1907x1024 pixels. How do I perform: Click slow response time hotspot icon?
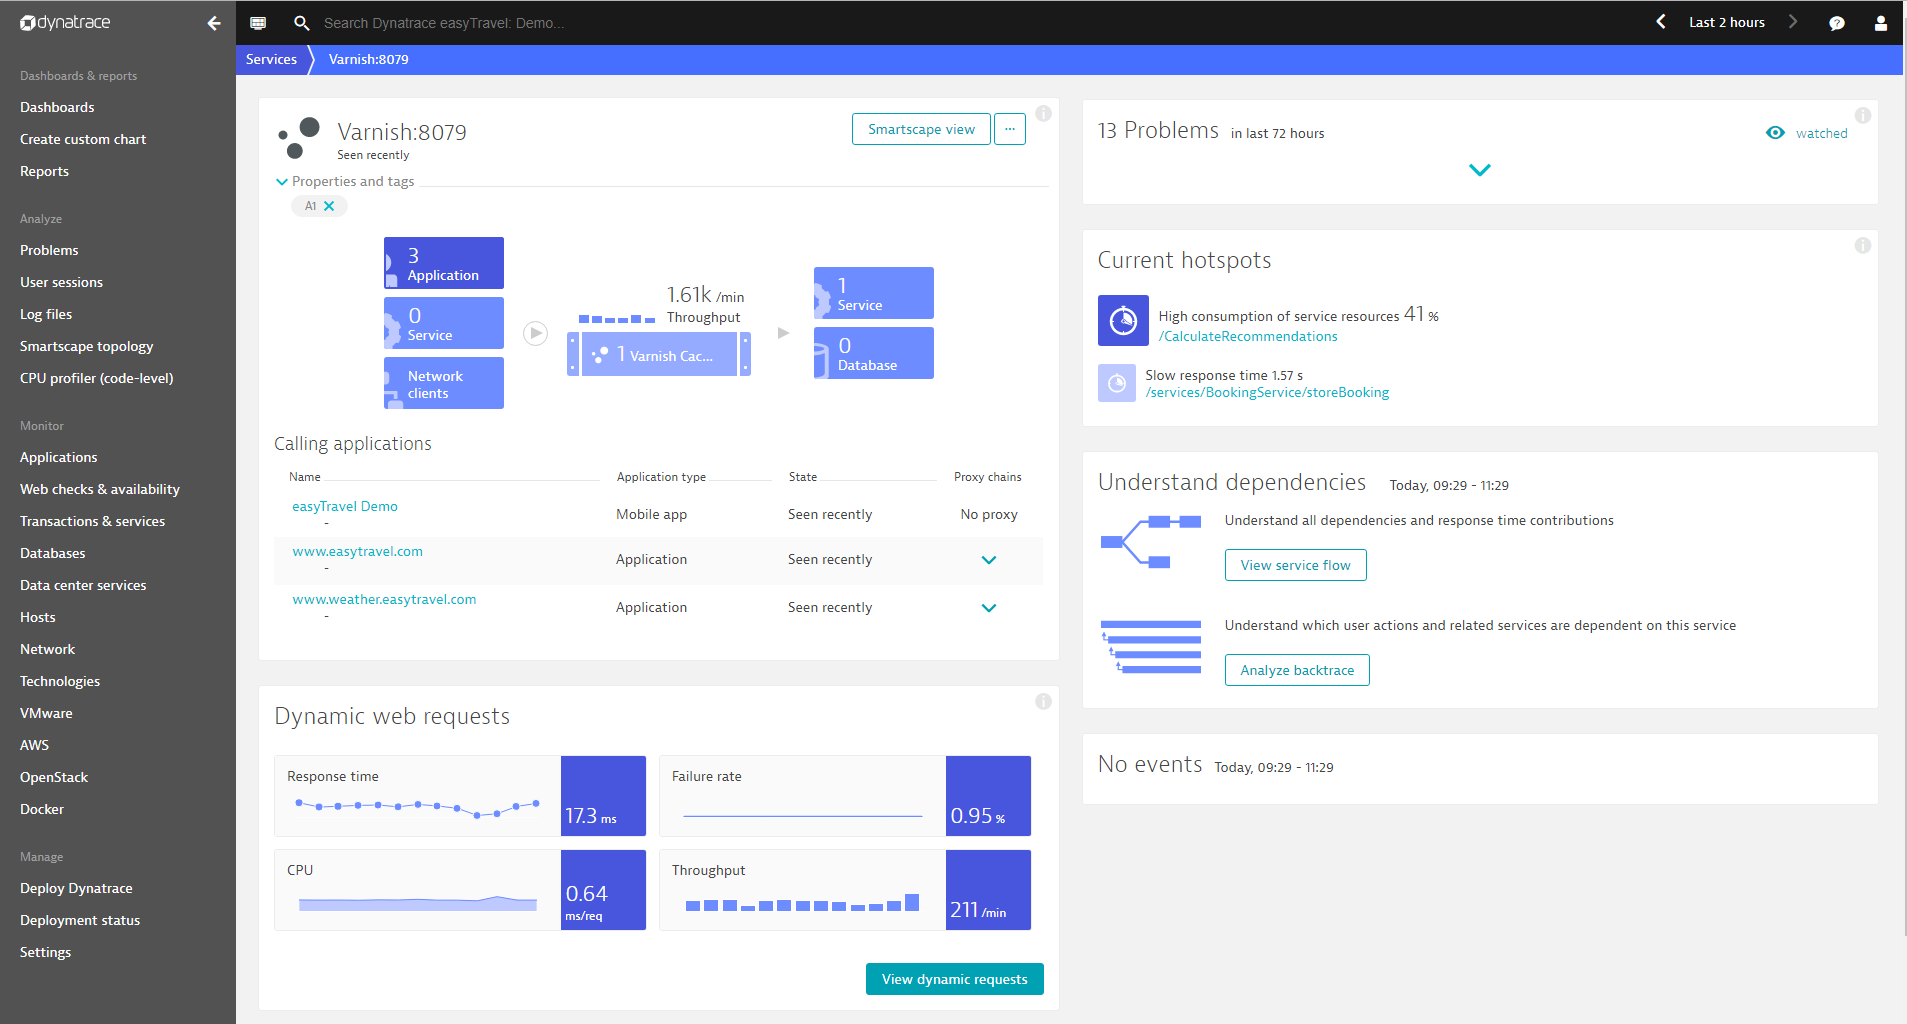tap(1117, 383)
